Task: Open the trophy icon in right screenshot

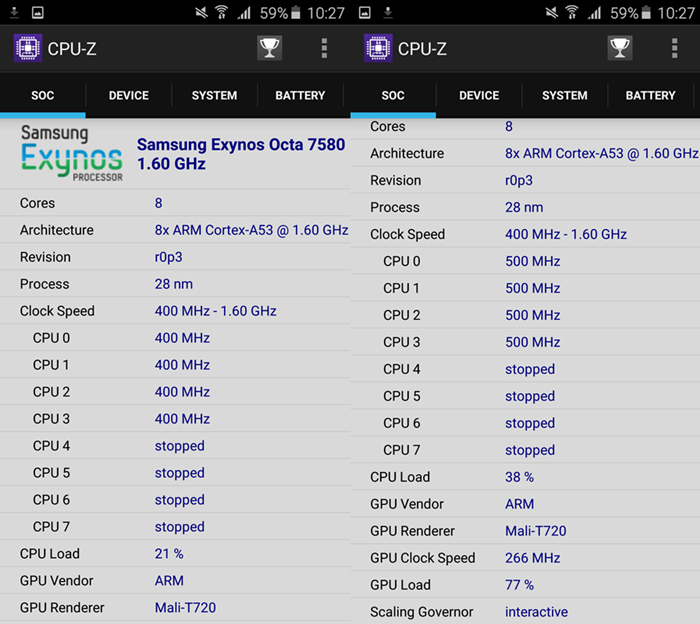Action: click(620, 48)
